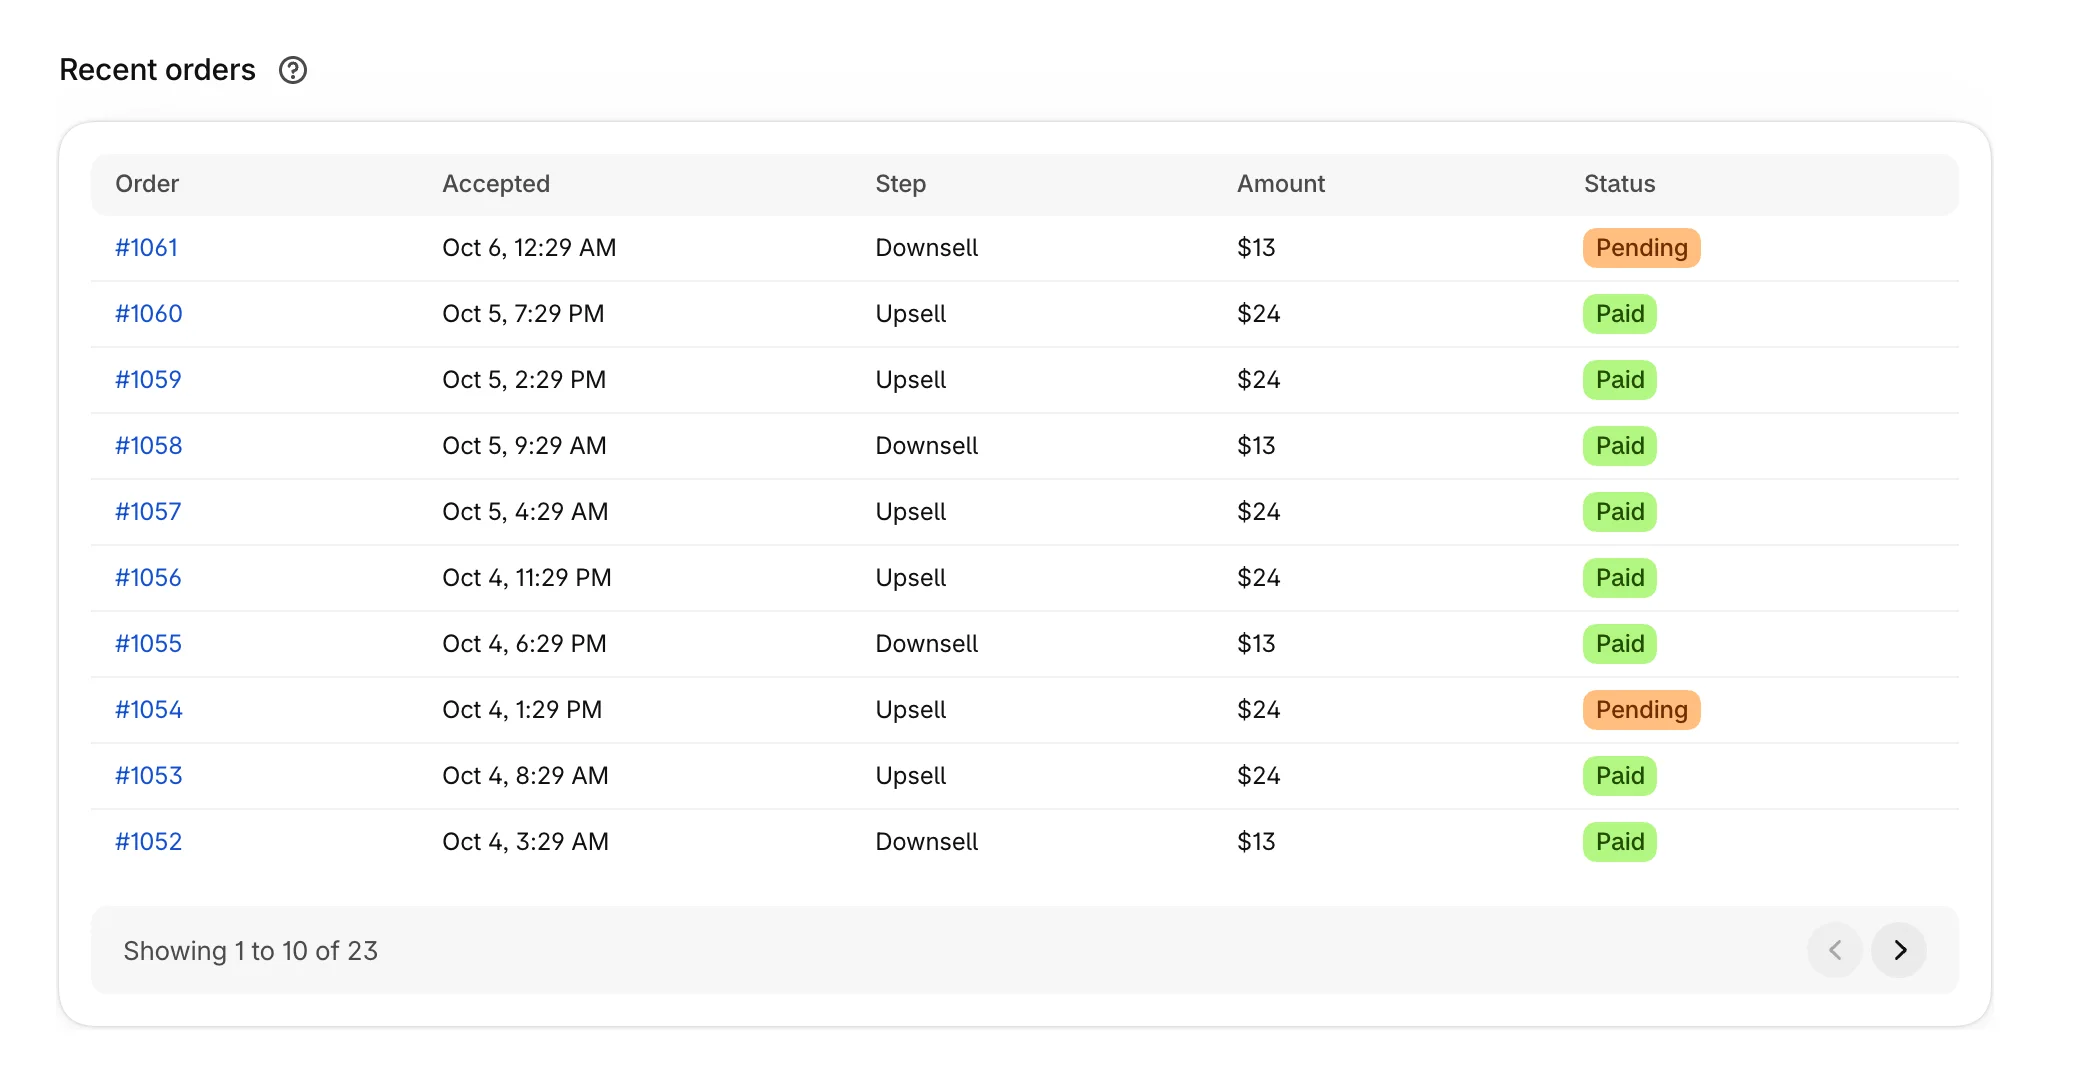Screen dimensions: 2080x1086
Task: Click the $13 amount for order #1061
Action: 1256,248
